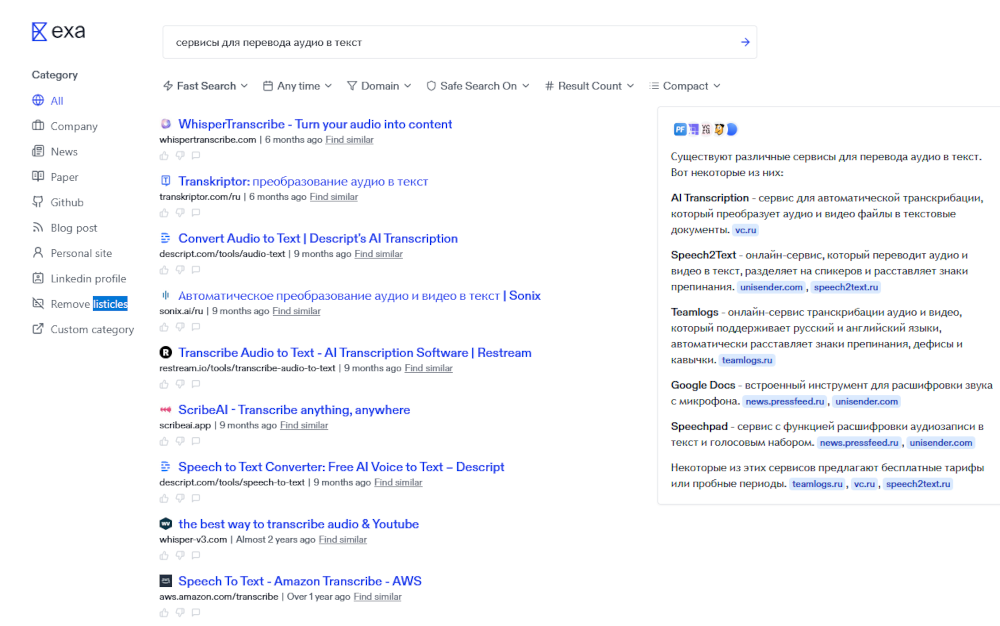The width and height of the screenshot is (1000, 626).
Task: Open the Sonix result link
Action: (359, 296)
